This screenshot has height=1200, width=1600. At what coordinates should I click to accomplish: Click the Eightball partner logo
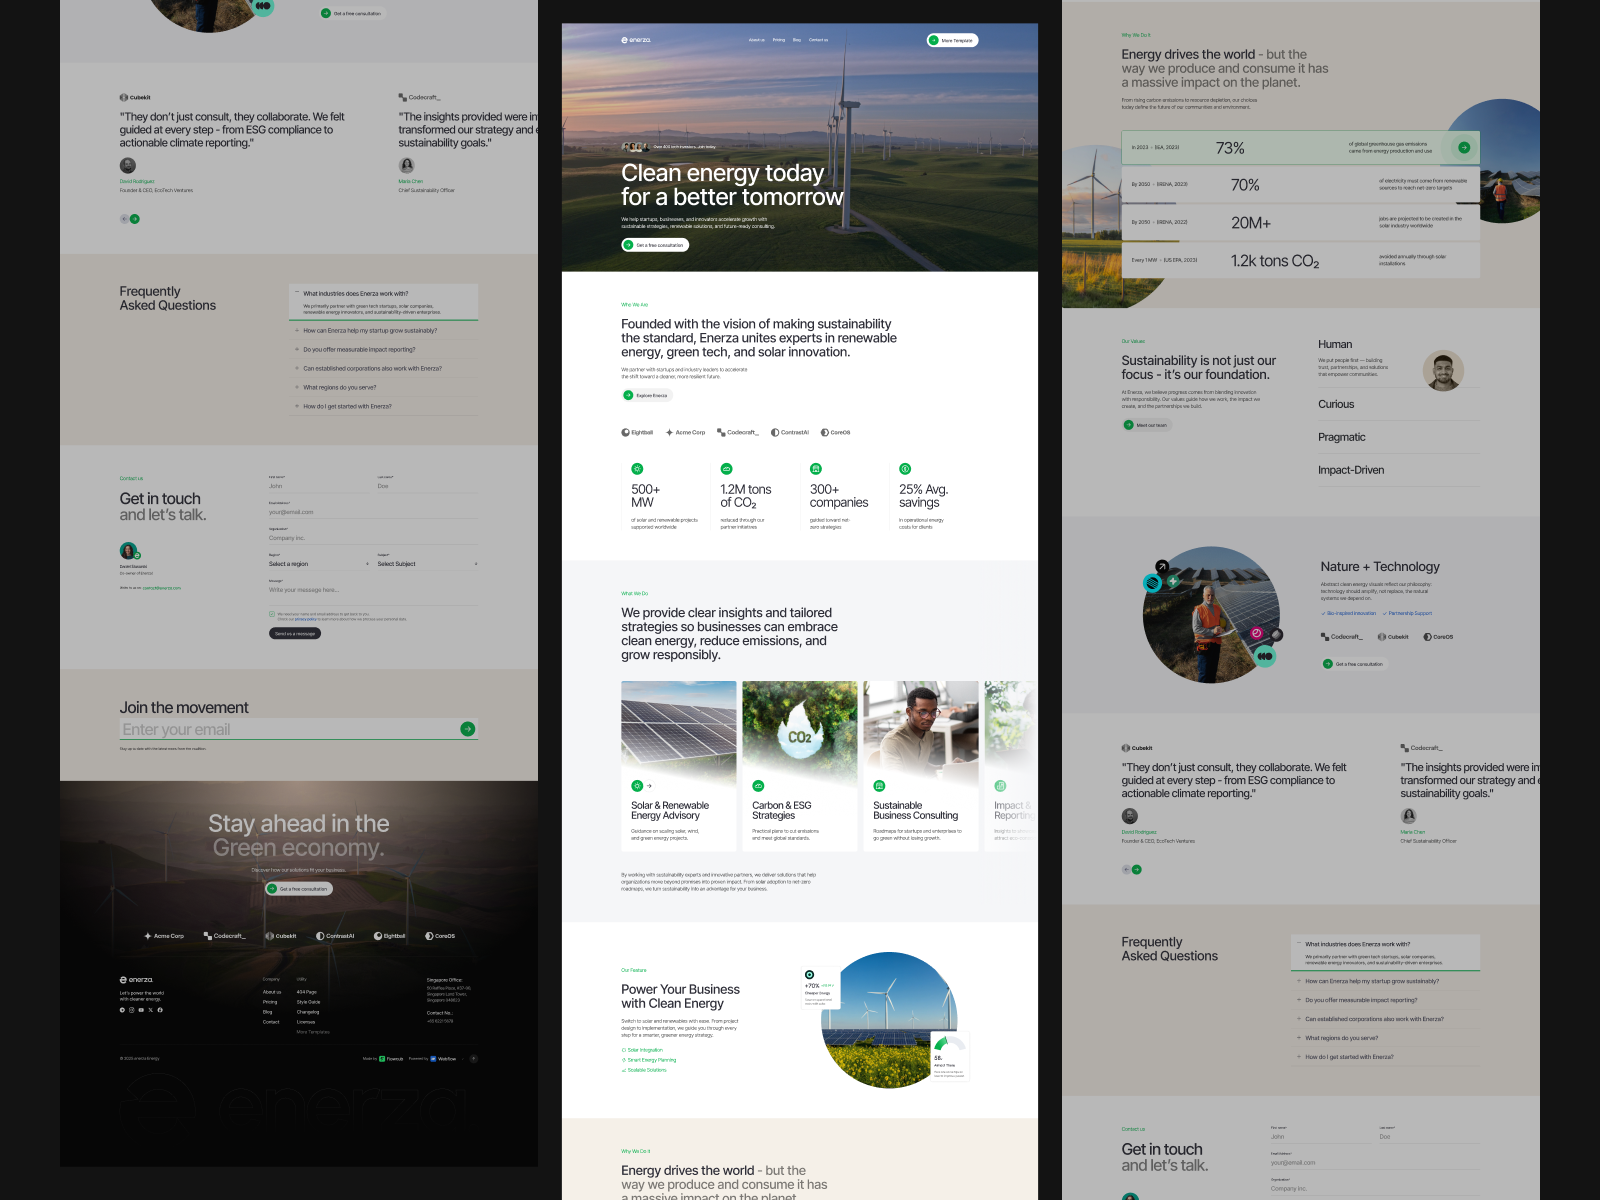click(638, 432)
